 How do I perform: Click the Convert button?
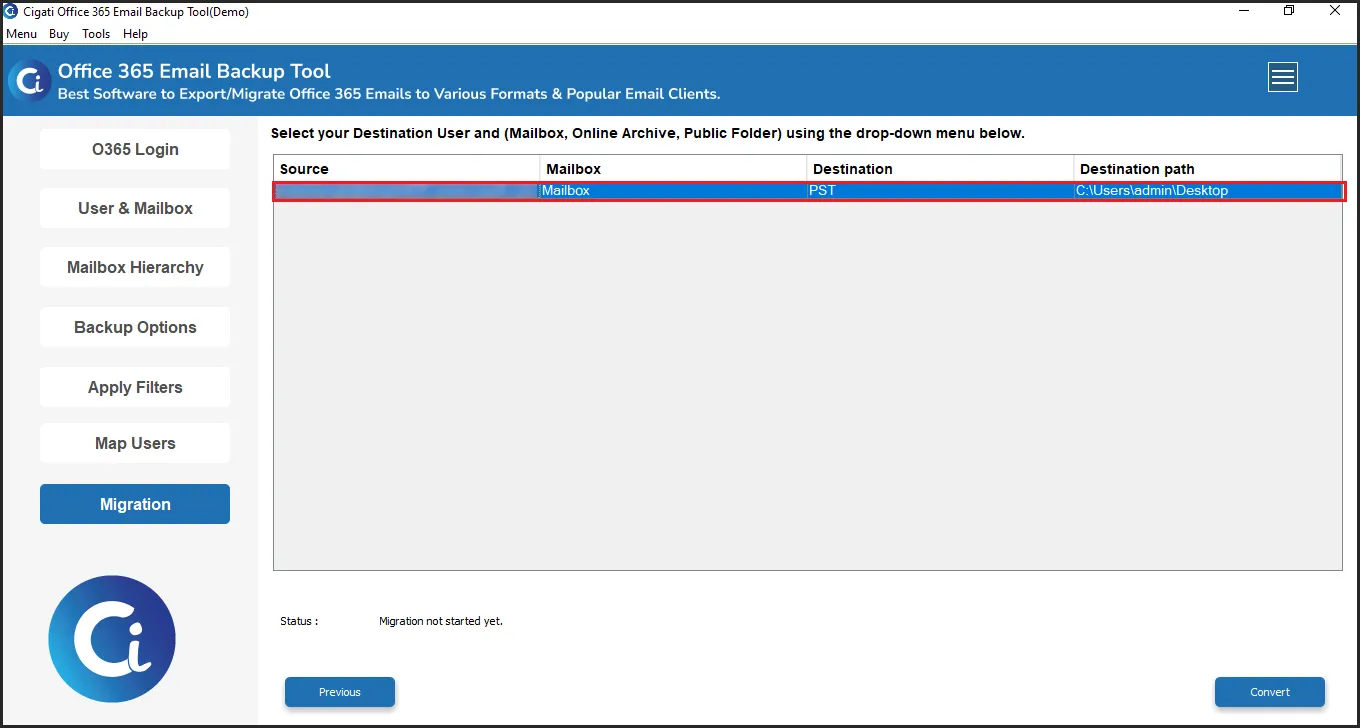1270,692
